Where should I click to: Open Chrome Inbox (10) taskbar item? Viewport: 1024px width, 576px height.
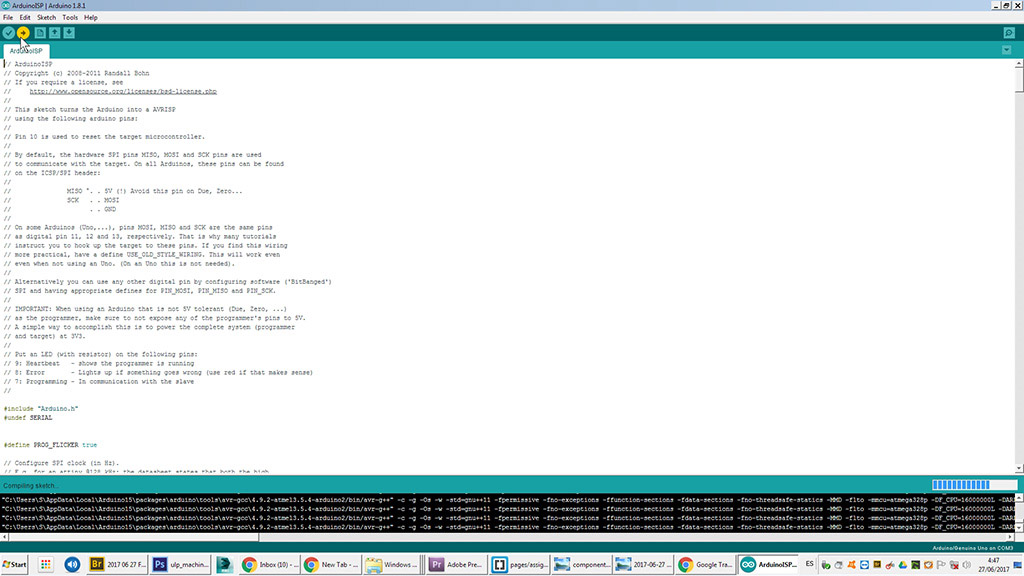coord(270,564)
